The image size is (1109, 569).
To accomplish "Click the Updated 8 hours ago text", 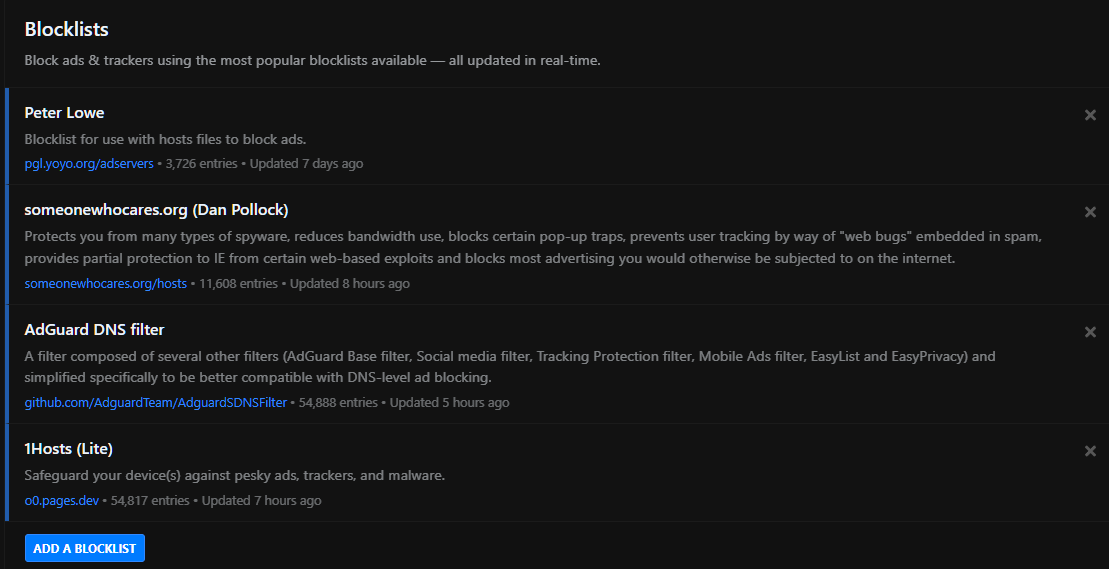I will tap(350, 283).
